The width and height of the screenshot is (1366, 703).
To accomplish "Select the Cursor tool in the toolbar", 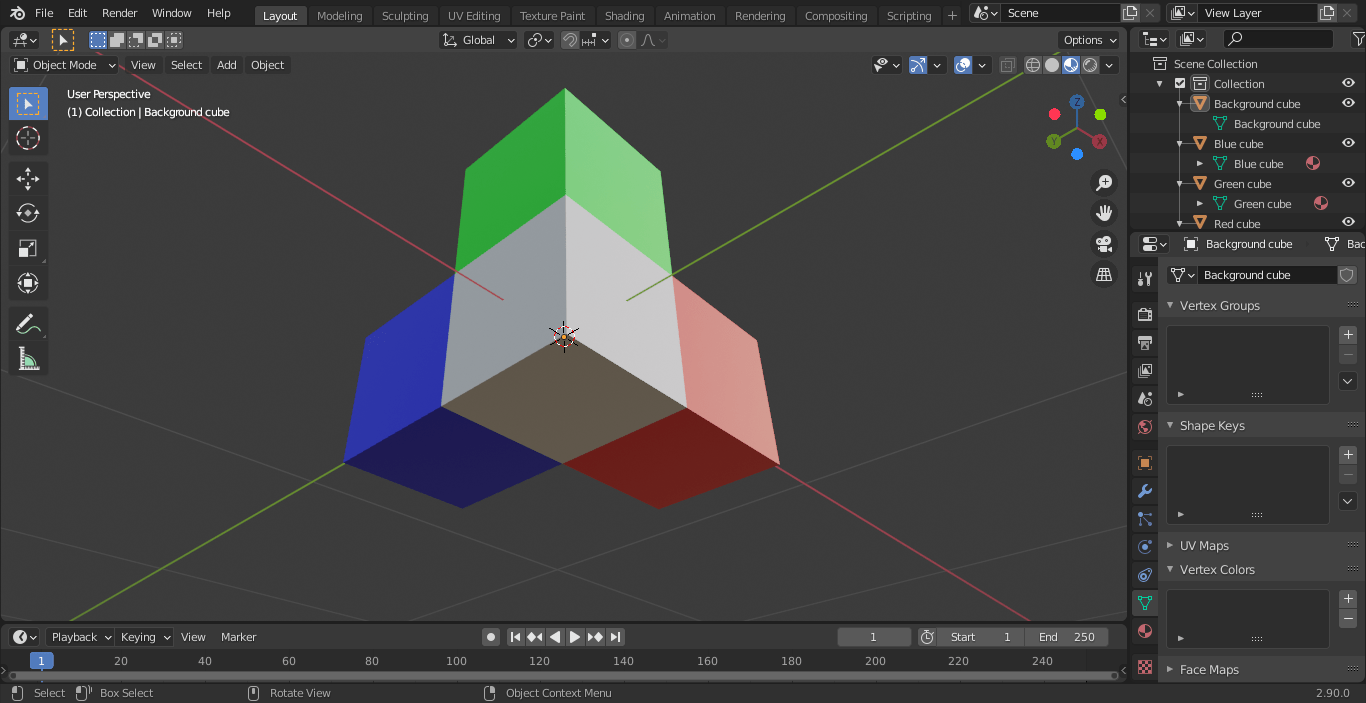I will (x=28, y=138).
